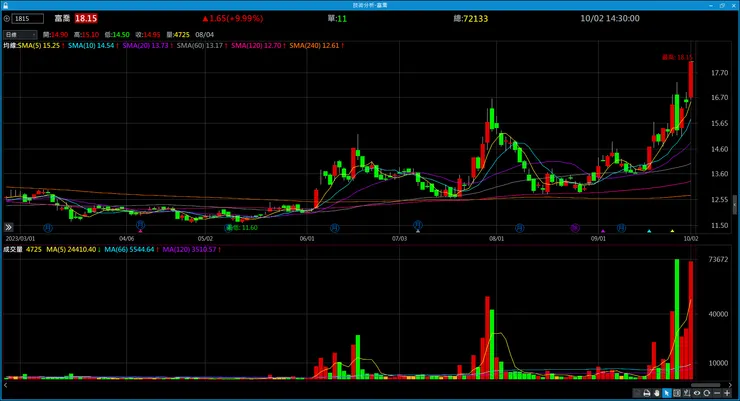Click the purple circle marker before 09/01
This screenshot has height=401, width=740.
pyautogui.click(x=574, y=228)
